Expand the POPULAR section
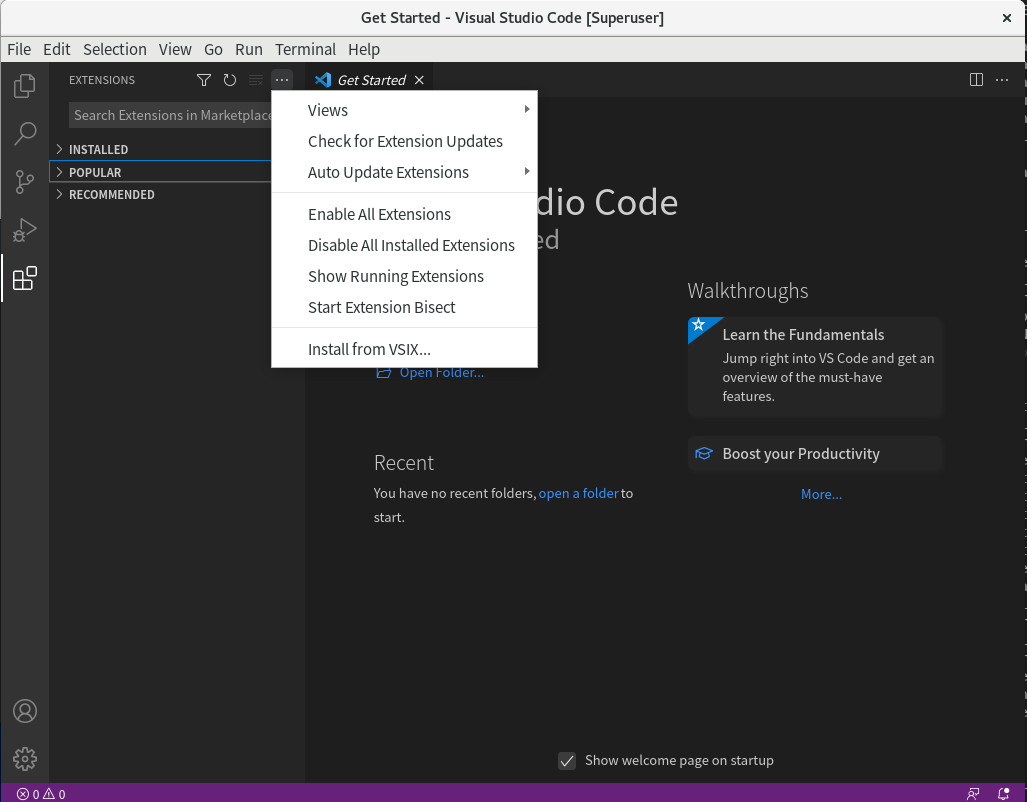This screenshot has width=1027, height=802. pyautogui.click(x=160, y=172)
